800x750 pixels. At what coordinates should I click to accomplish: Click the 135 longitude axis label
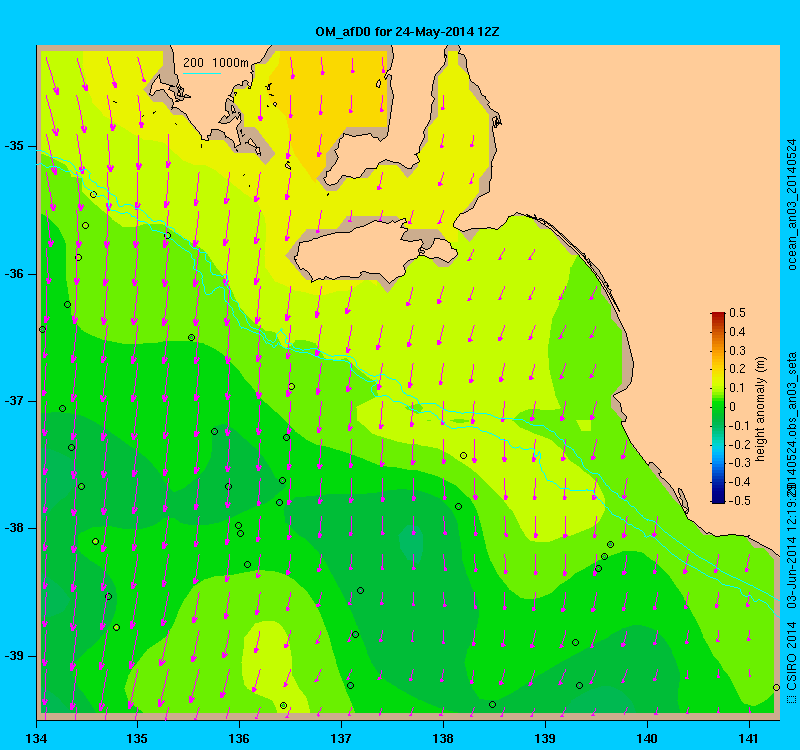point(137,738)
